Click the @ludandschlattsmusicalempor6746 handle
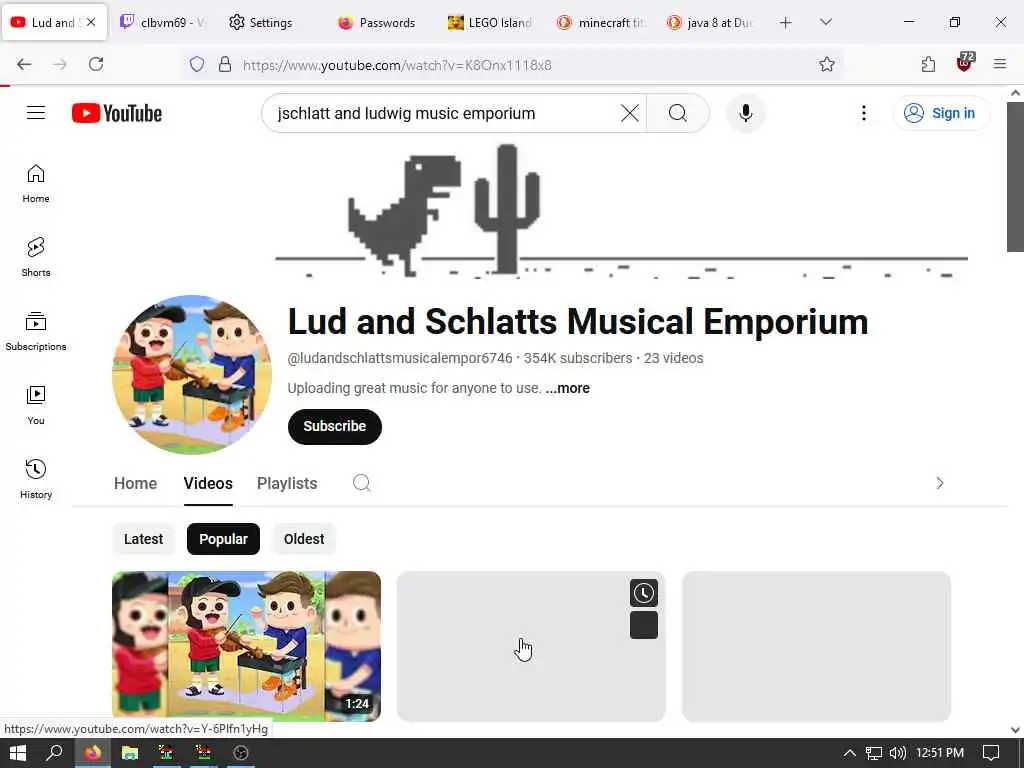 [x=400, y=358]
